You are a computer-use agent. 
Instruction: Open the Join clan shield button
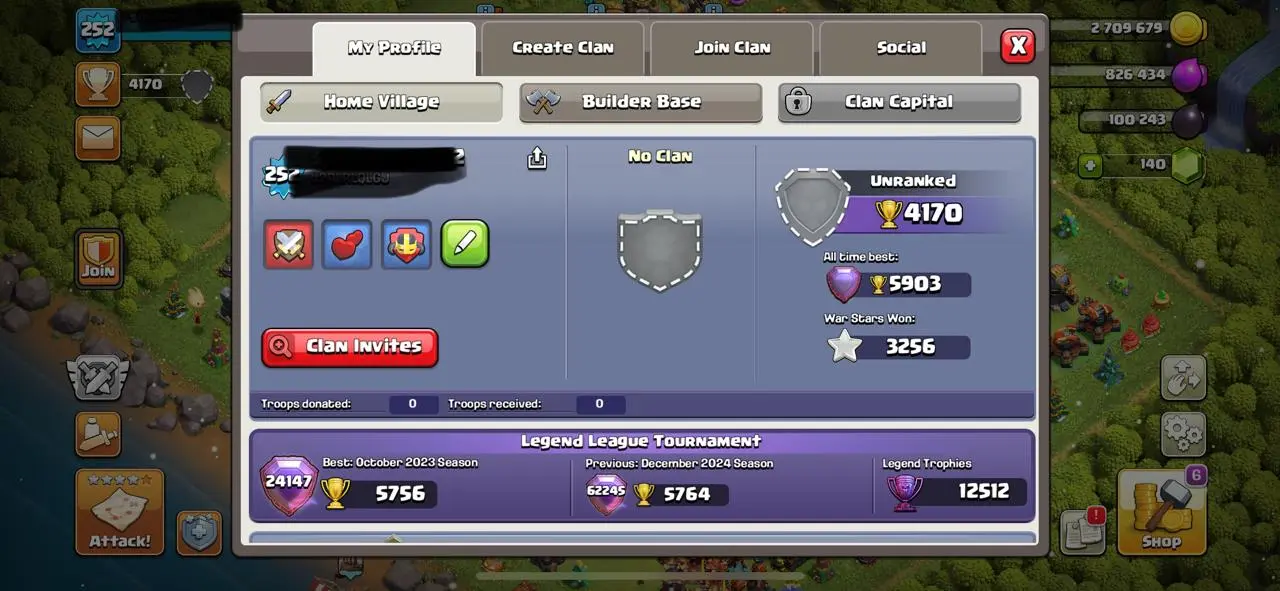(98, 258)
